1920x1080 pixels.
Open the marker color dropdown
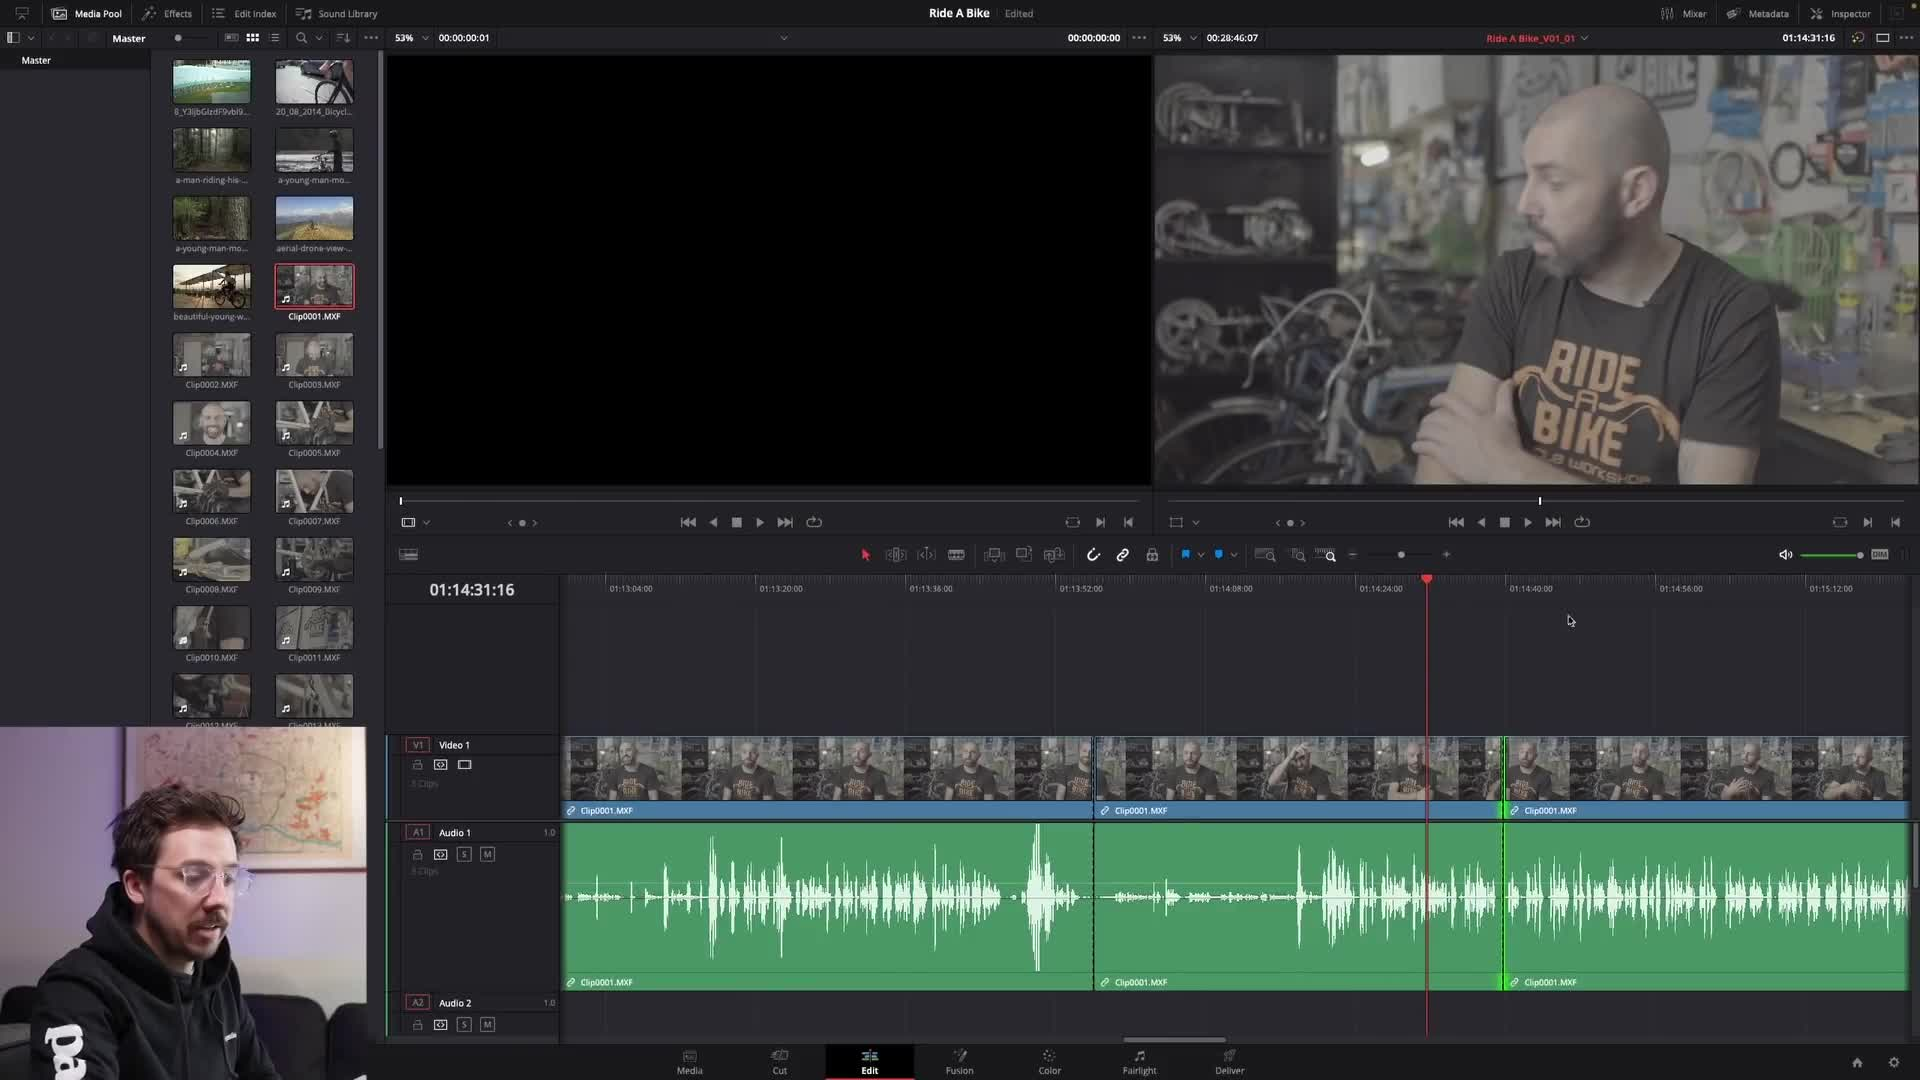point(1233,554)
